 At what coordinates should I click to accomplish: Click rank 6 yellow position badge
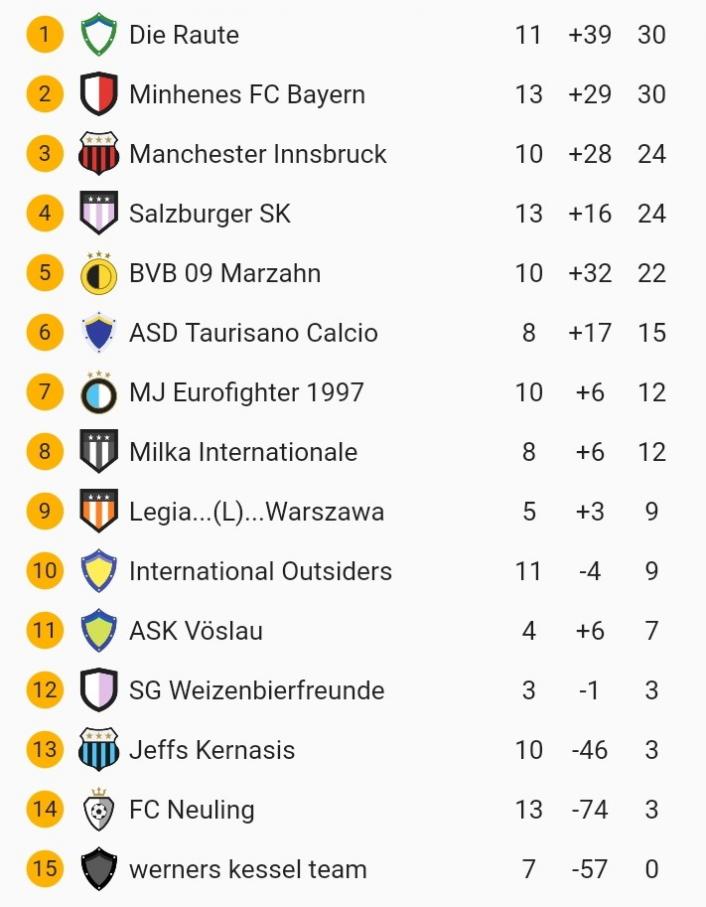(44, 333)
